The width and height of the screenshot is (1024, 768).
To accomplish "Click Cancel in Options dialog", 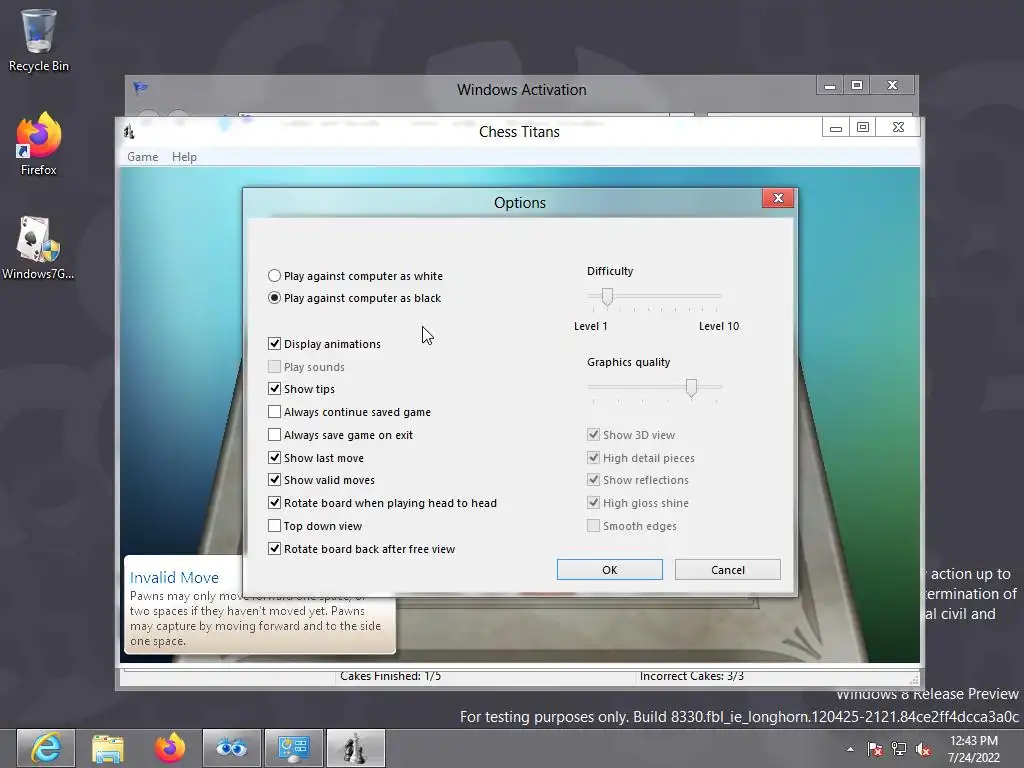I will [728, 569].
